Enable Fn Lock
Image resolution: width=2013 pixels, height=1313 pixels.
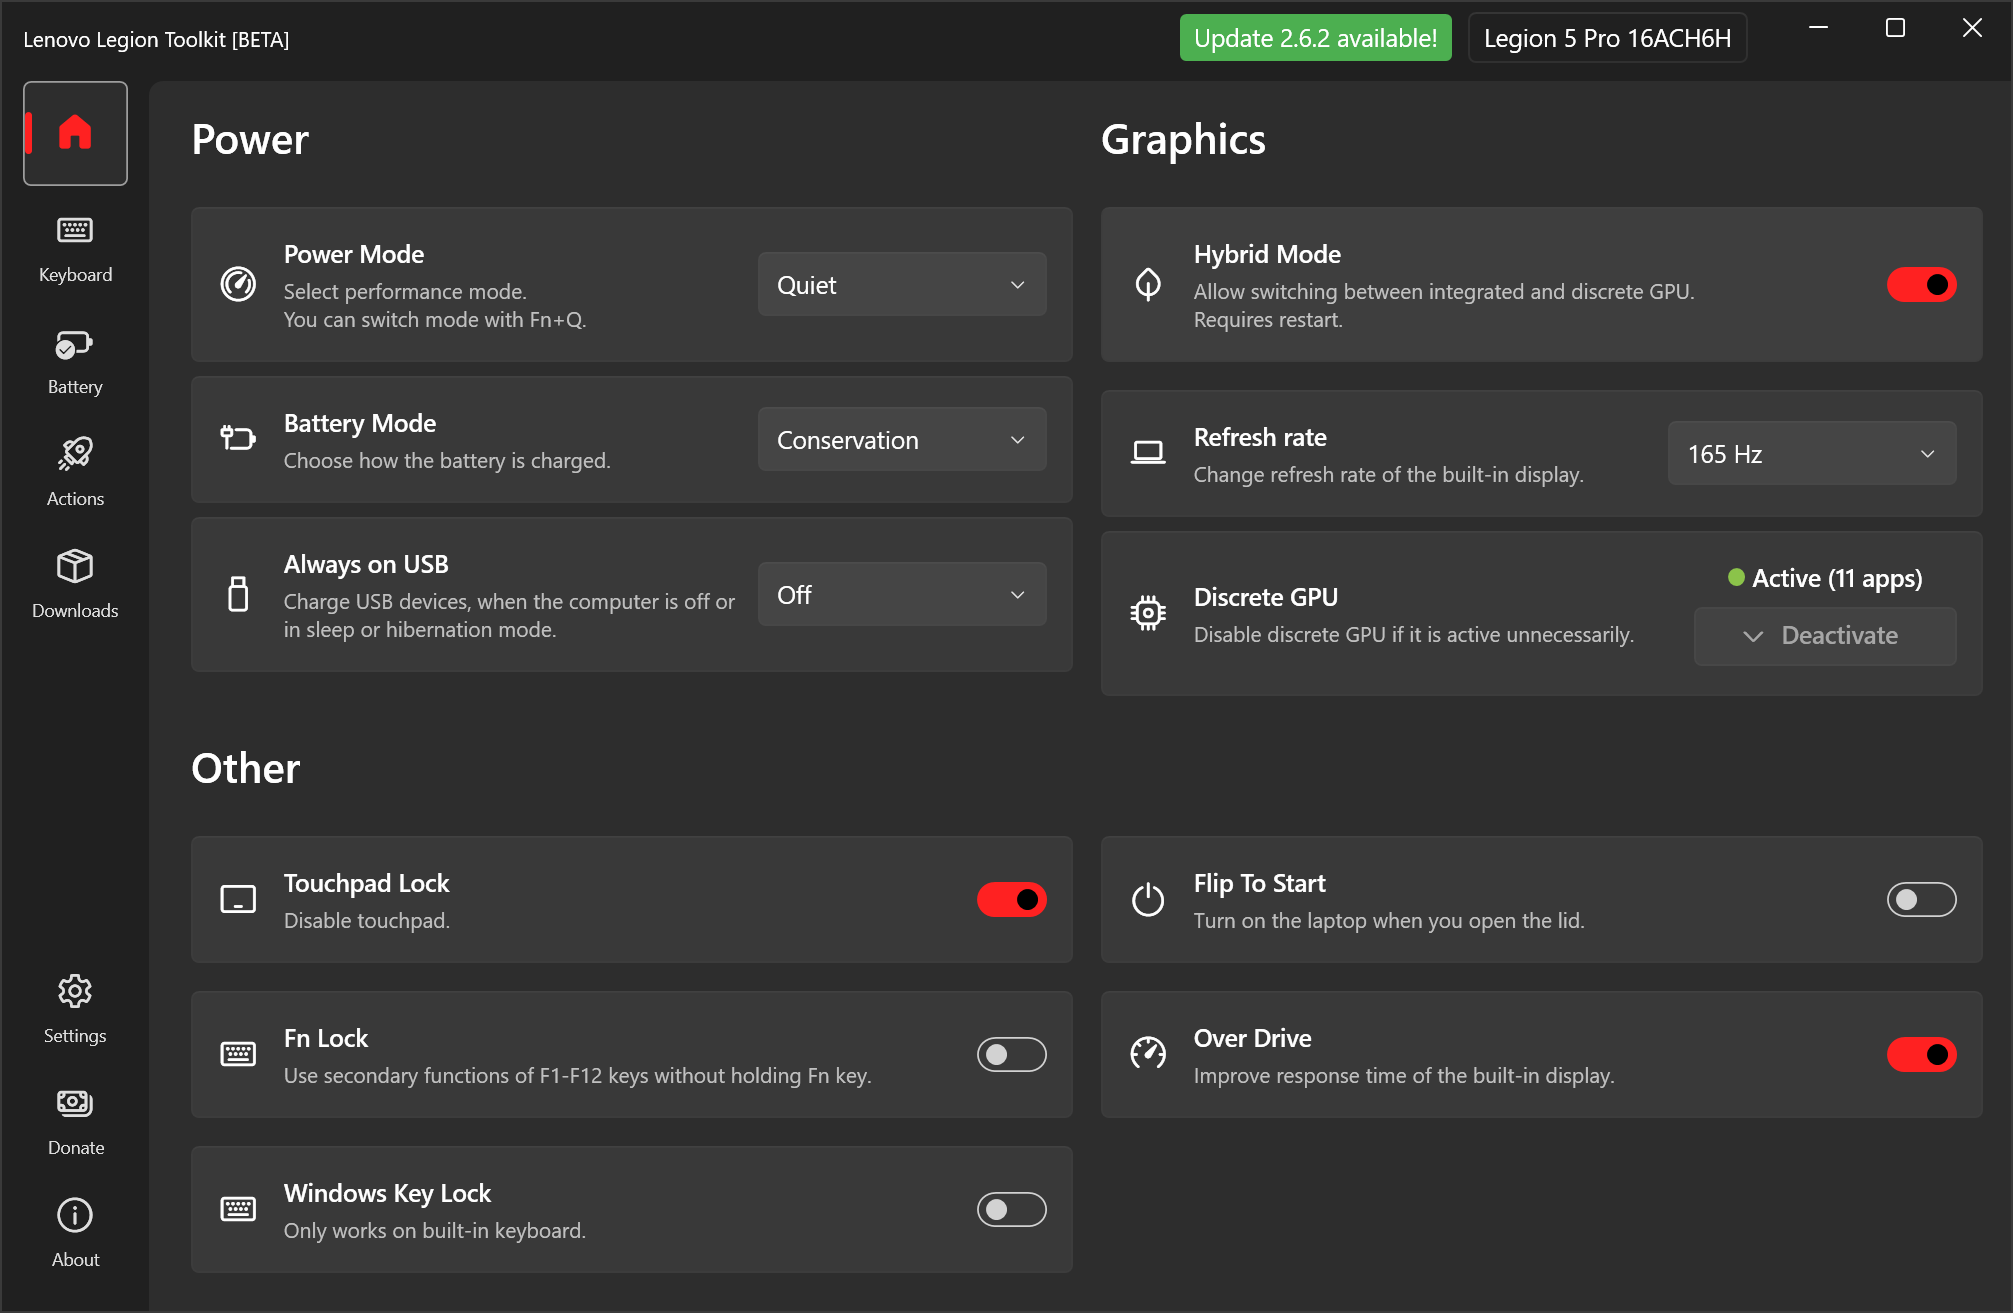[x=1011, y=1054]
